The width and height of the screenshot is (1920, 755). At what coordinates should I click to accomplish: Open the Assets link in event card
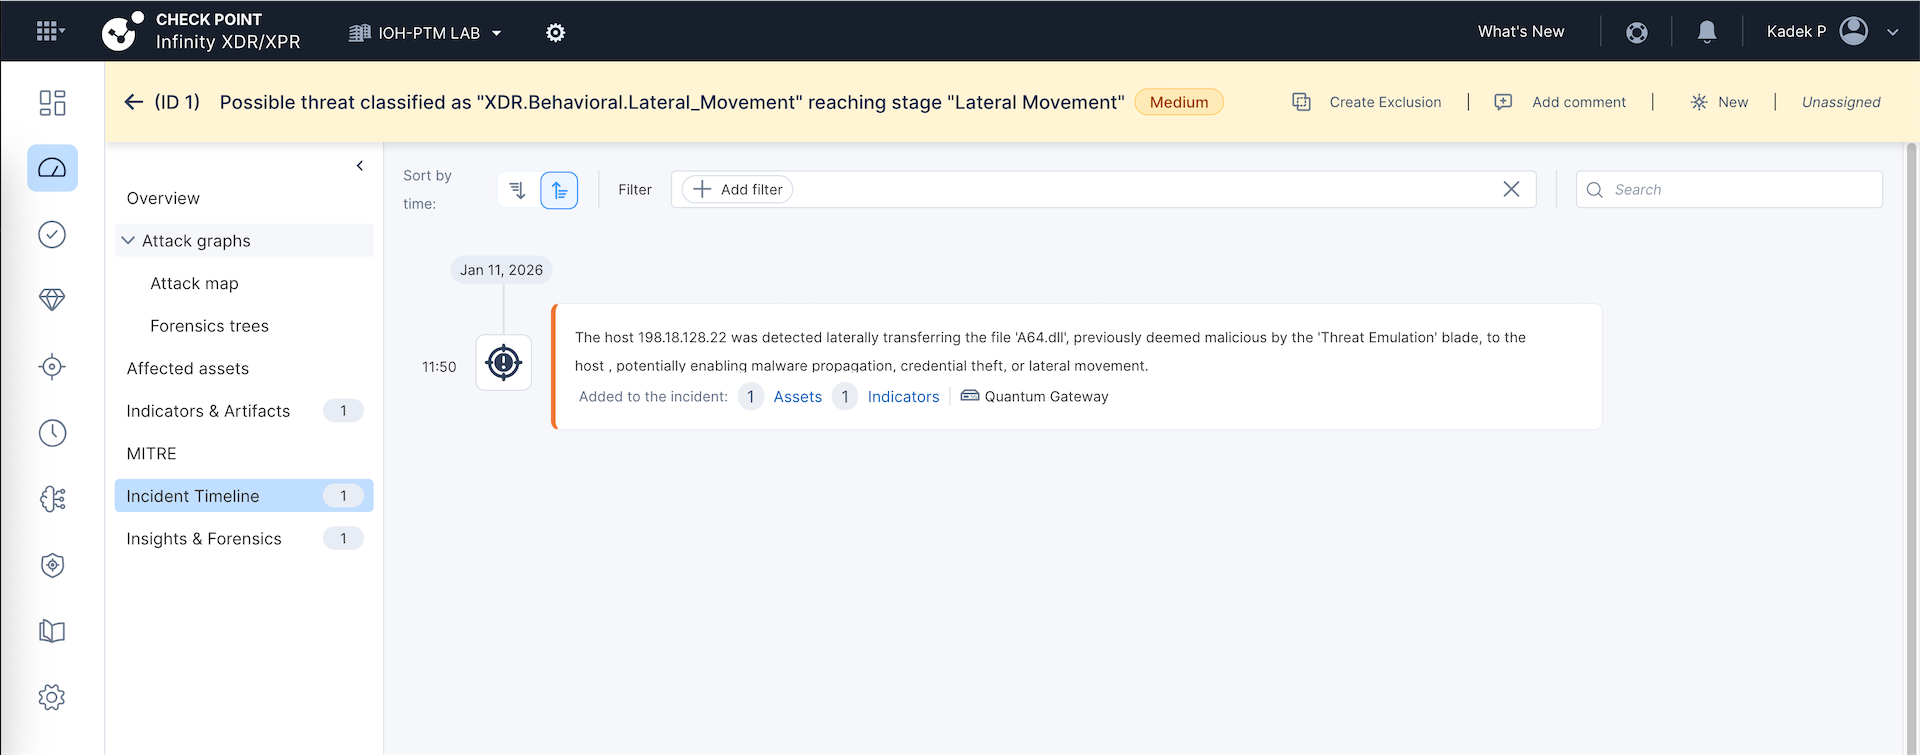[797, 397]
